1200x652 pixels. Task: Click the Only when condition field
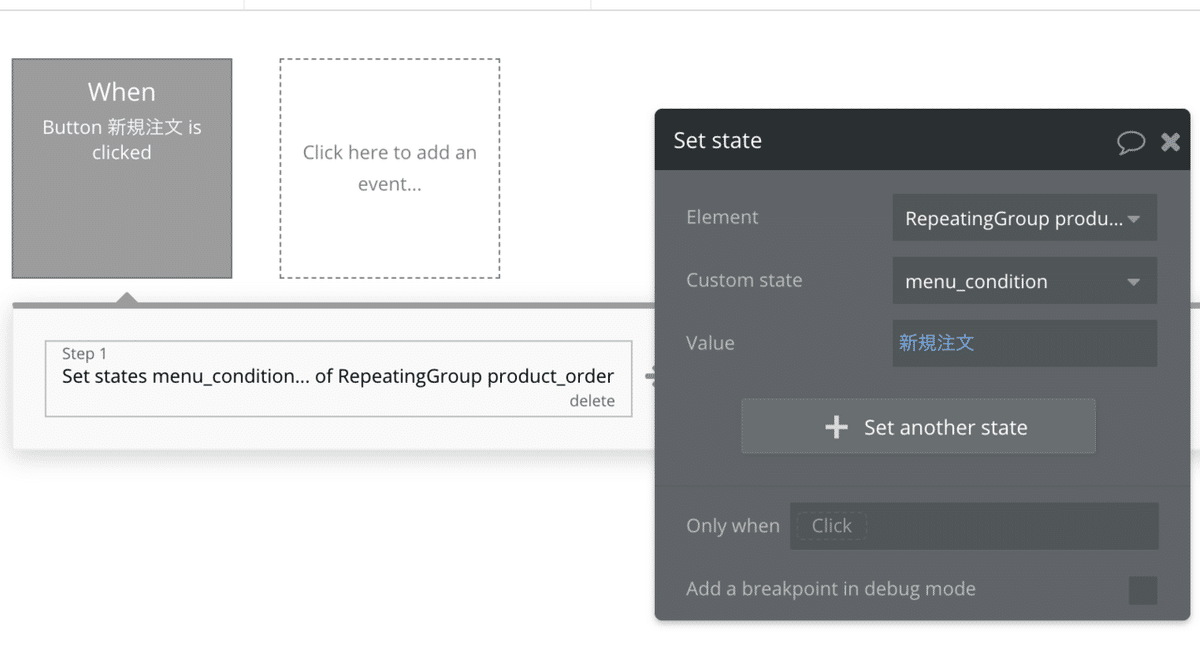click(x=973, y=526)
